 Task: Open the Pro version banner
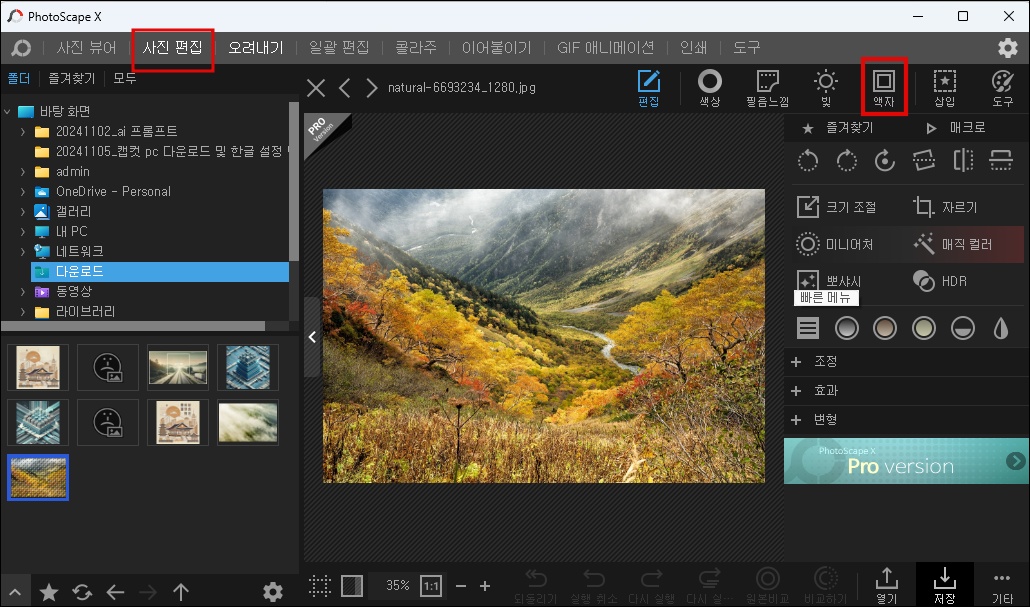(907, 461)
